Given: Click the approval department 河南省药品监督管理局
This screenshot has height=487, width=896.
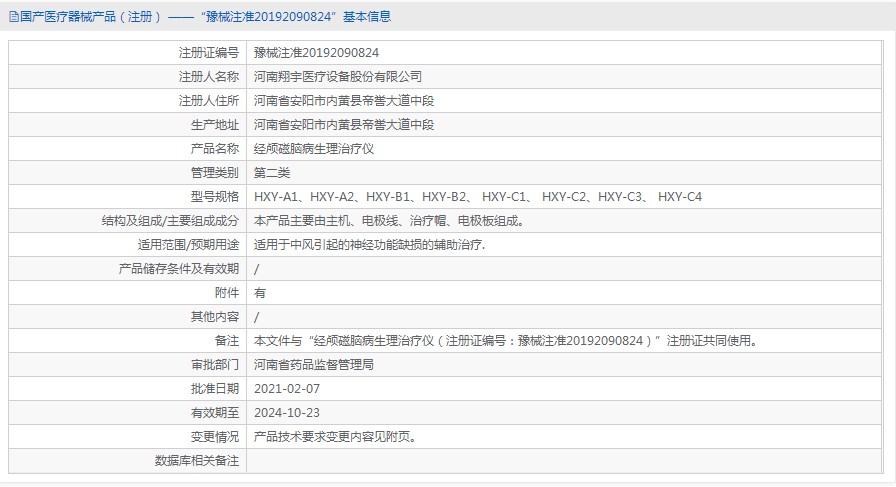Looking at the screenshot, I should (x=314, y=365).
